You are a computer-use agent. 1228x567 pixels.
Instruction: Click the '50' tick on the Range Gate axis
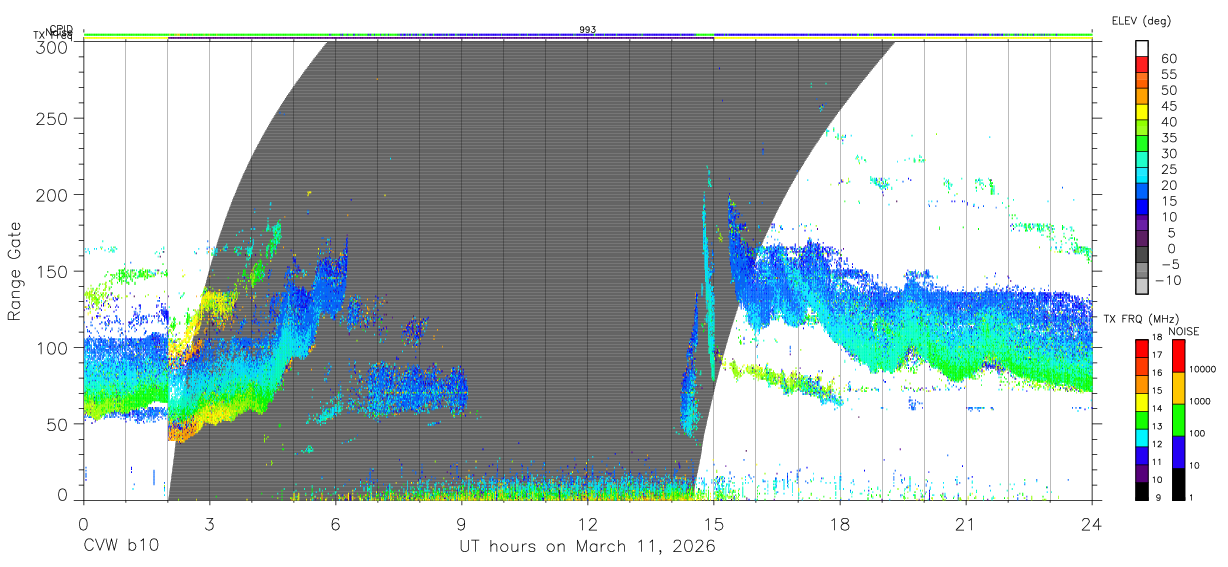(x=56, y=424)
